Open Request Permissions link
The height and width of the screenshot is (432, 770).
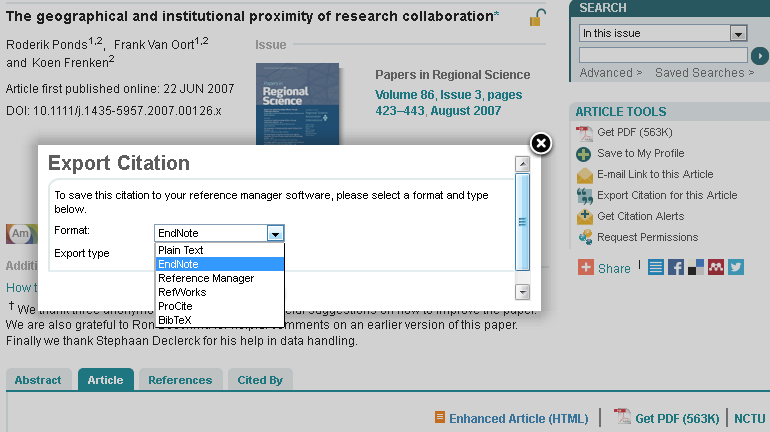coord(647,238)
